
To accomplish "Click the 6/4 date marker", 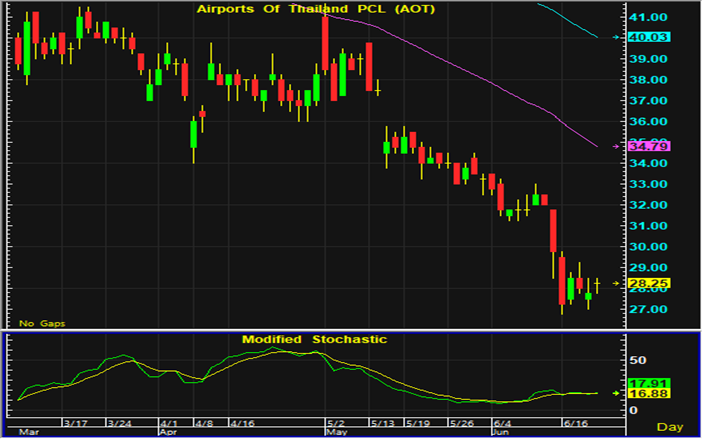I will coord(503,423).
